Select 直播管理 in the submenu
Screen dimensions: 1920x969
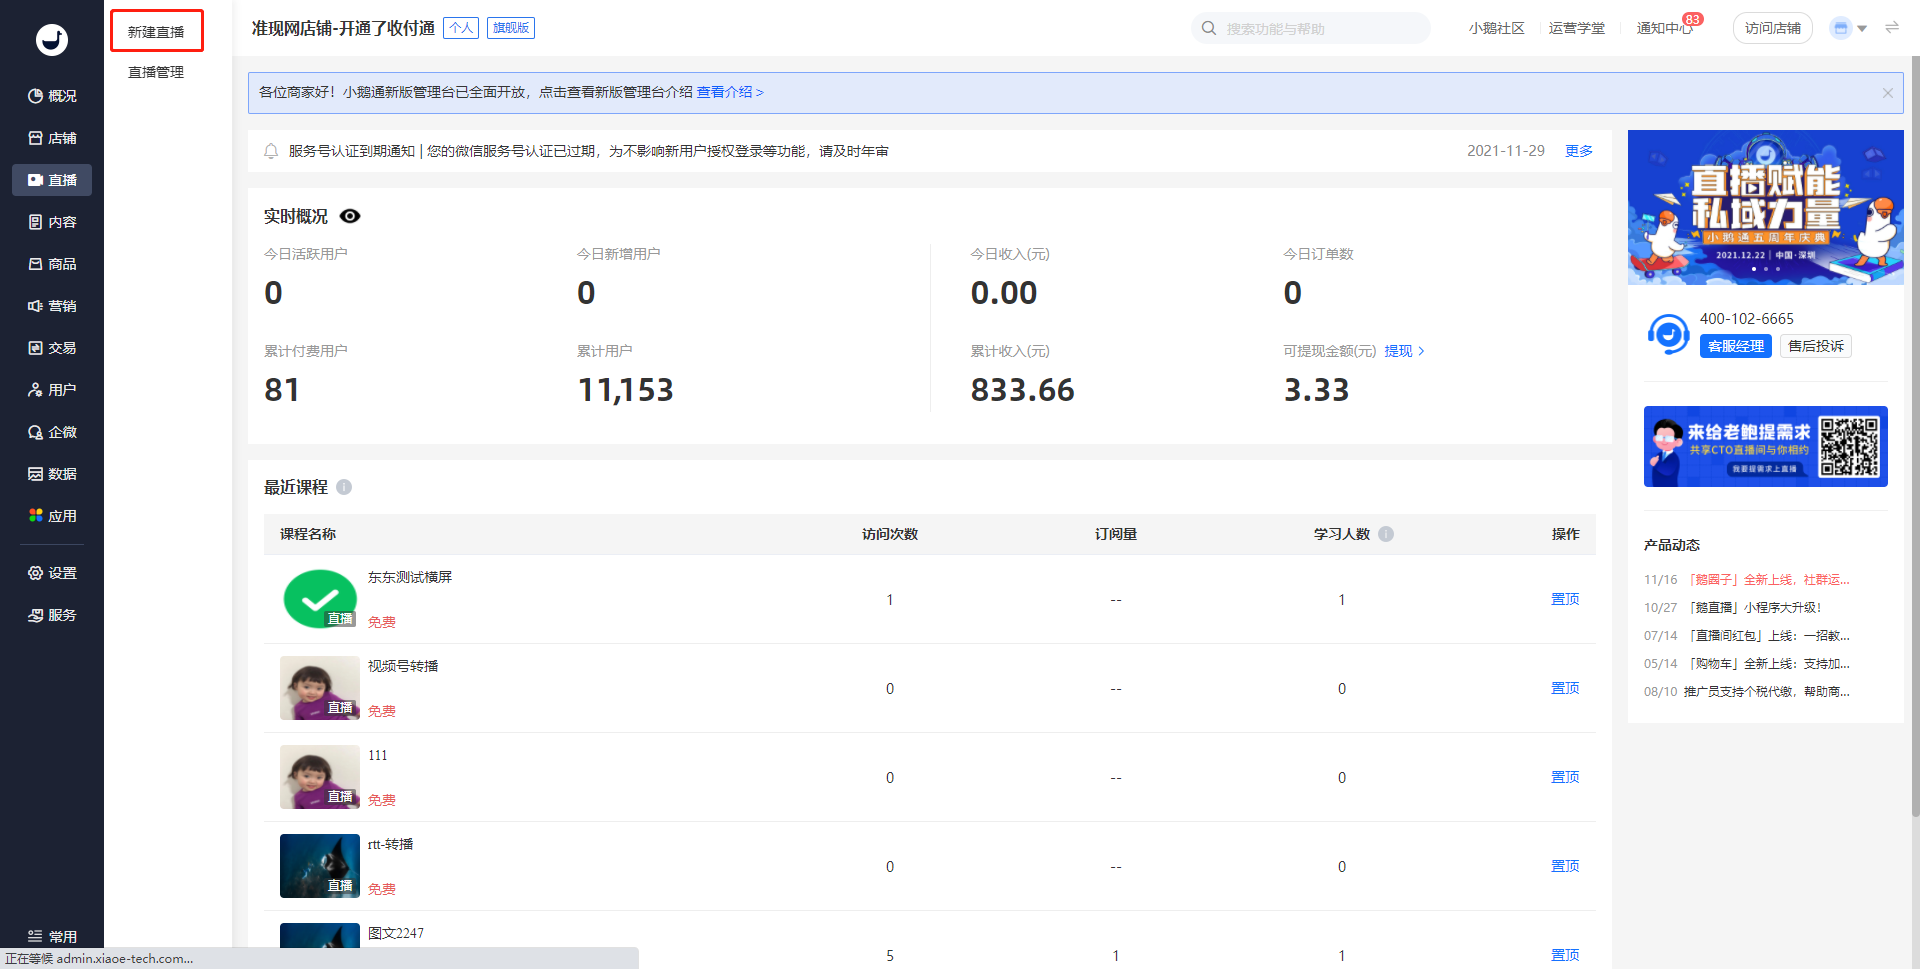156,72
